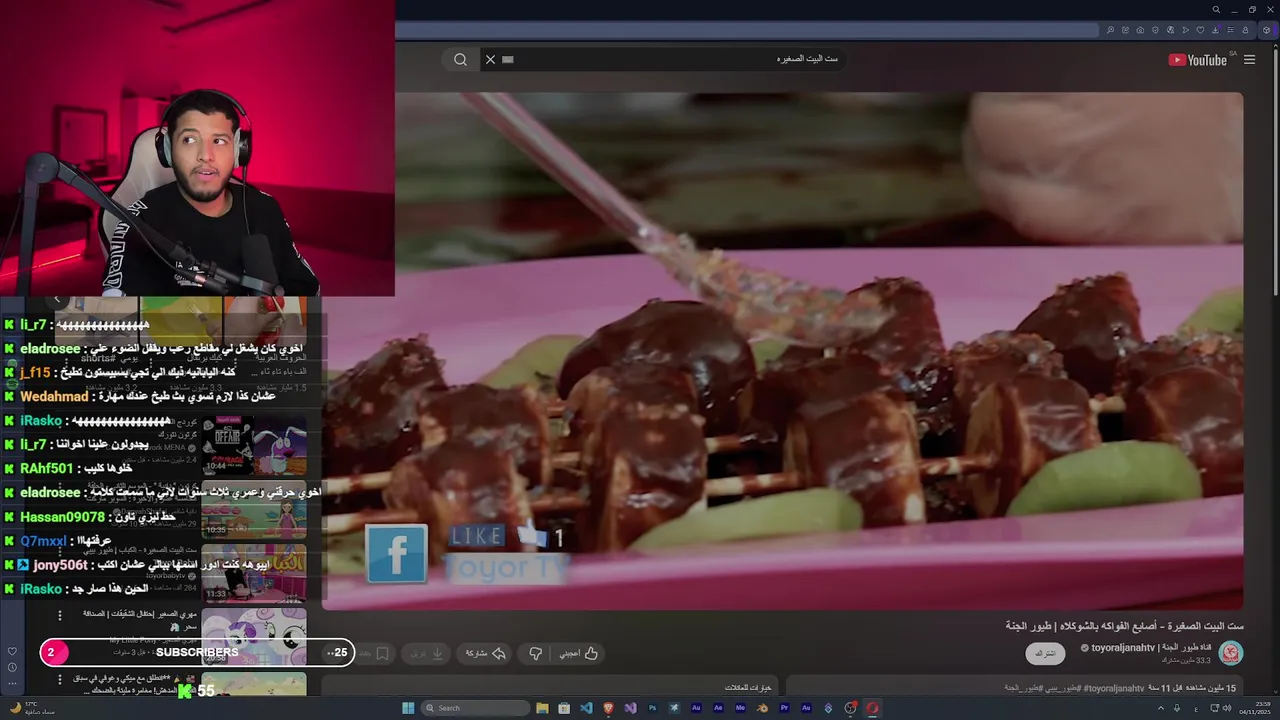
Task: Open Microsoft Store from the taskbar
Action: (x=564, y=708)
